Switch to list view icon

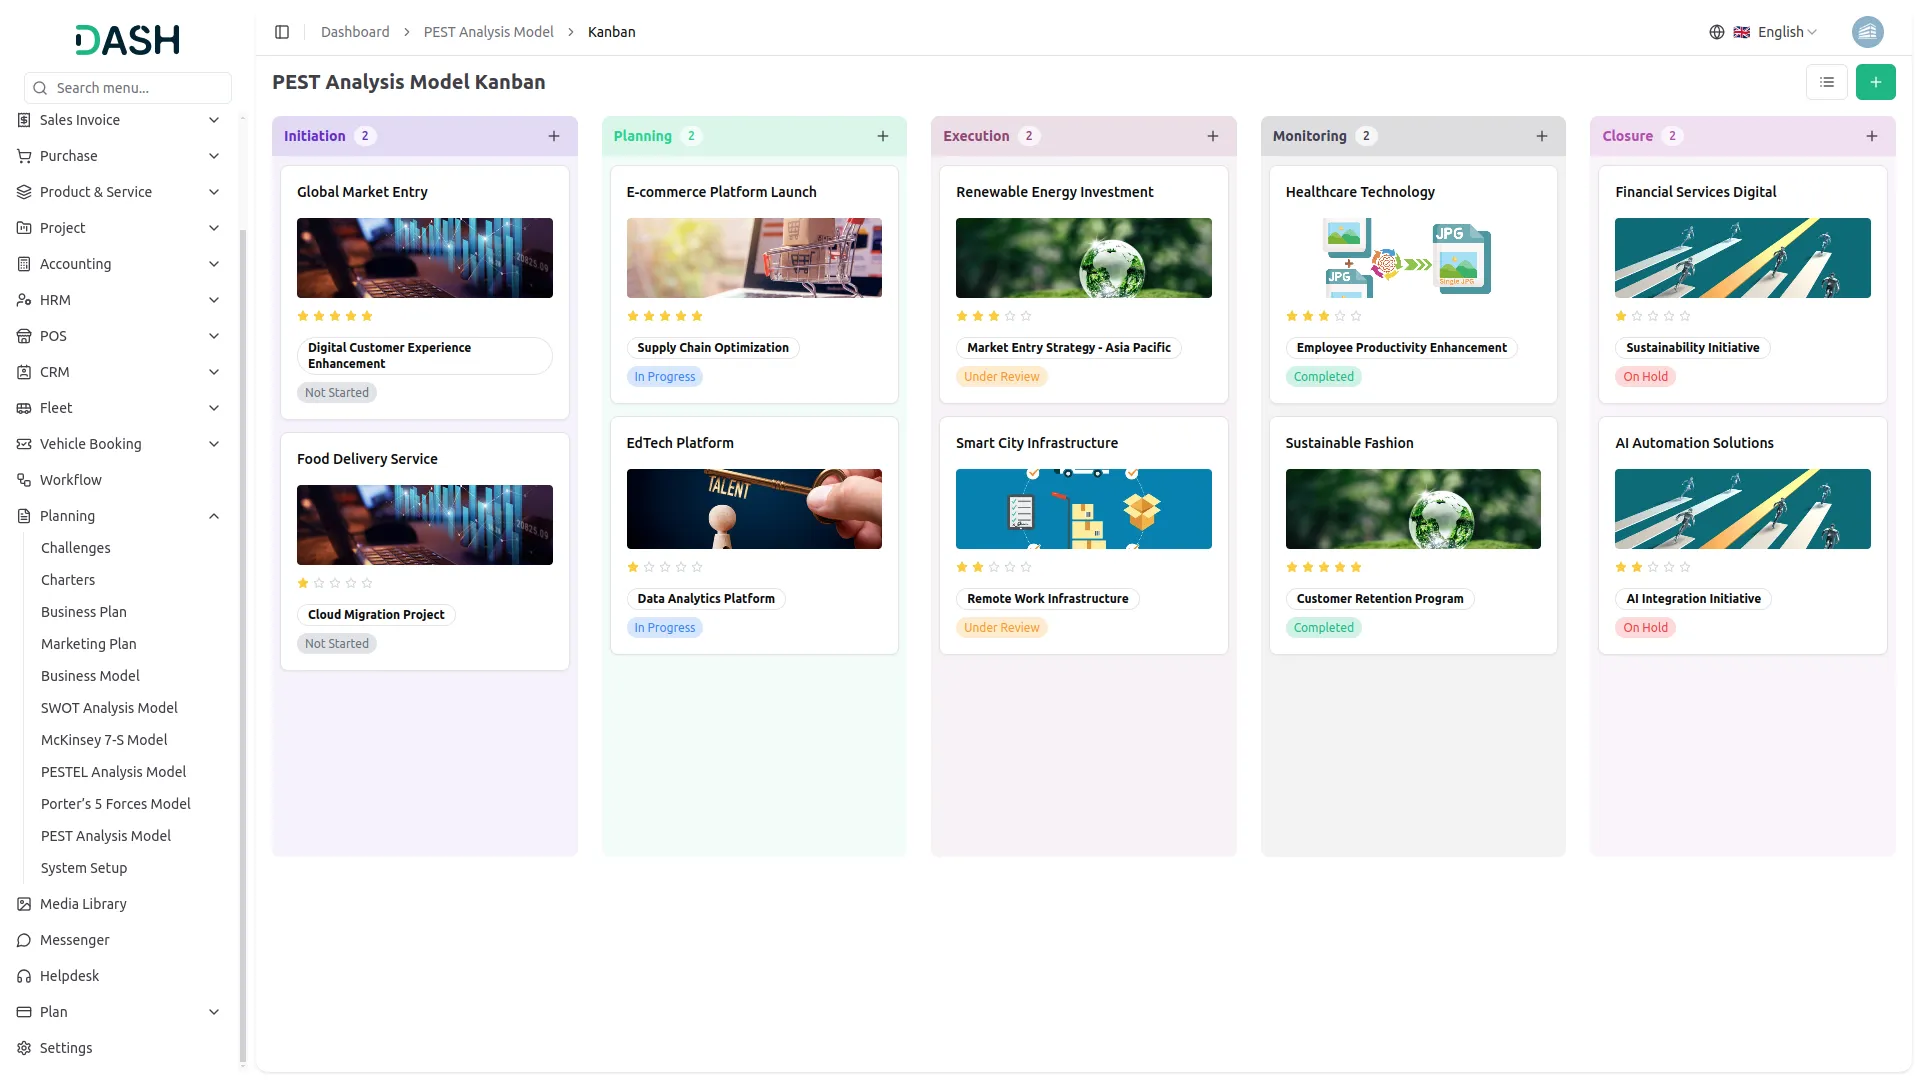point(1826,82)
